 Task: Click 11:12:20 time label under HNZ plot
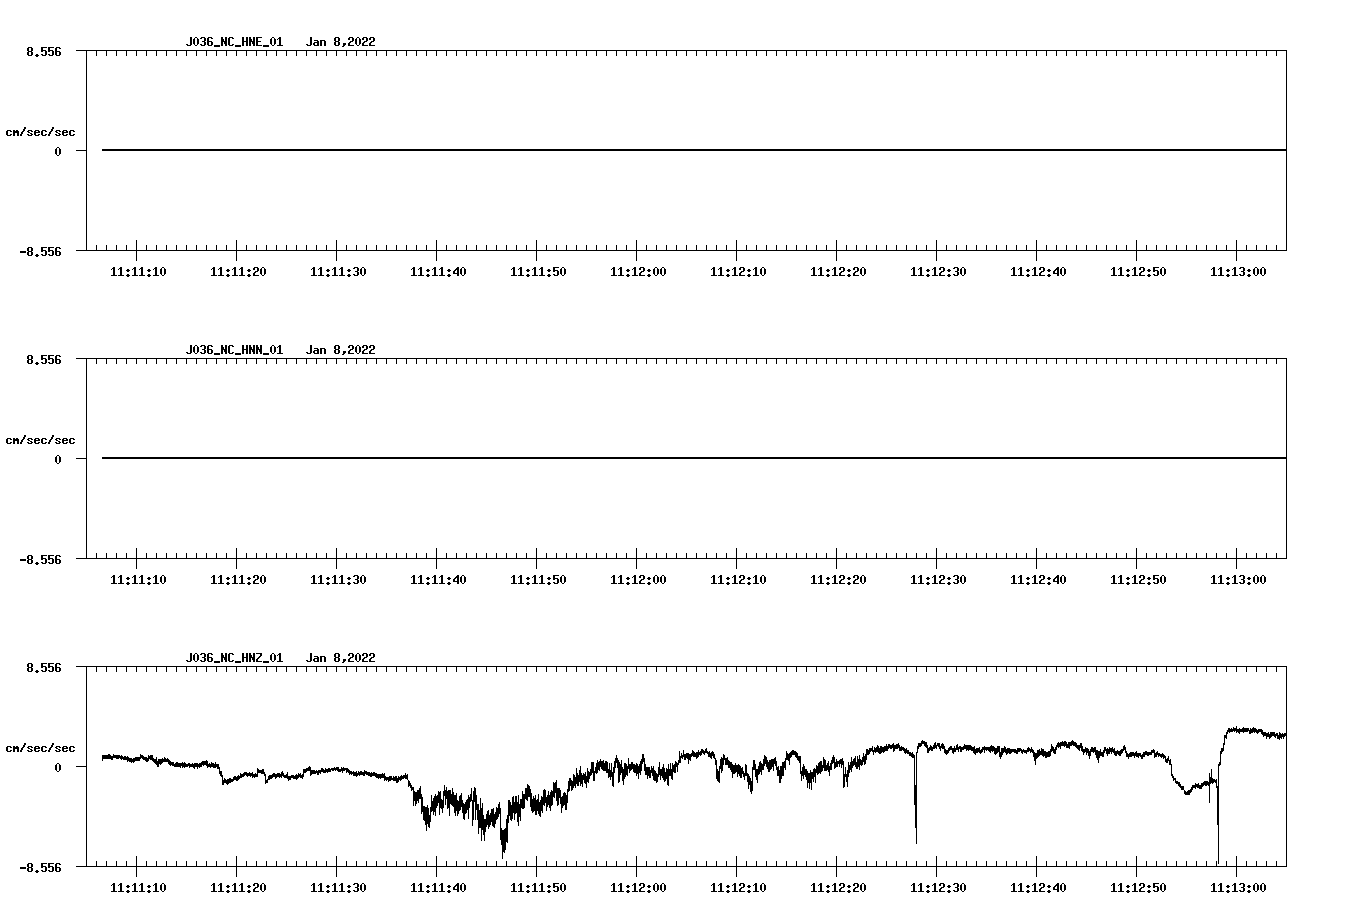tap(838, 888)
